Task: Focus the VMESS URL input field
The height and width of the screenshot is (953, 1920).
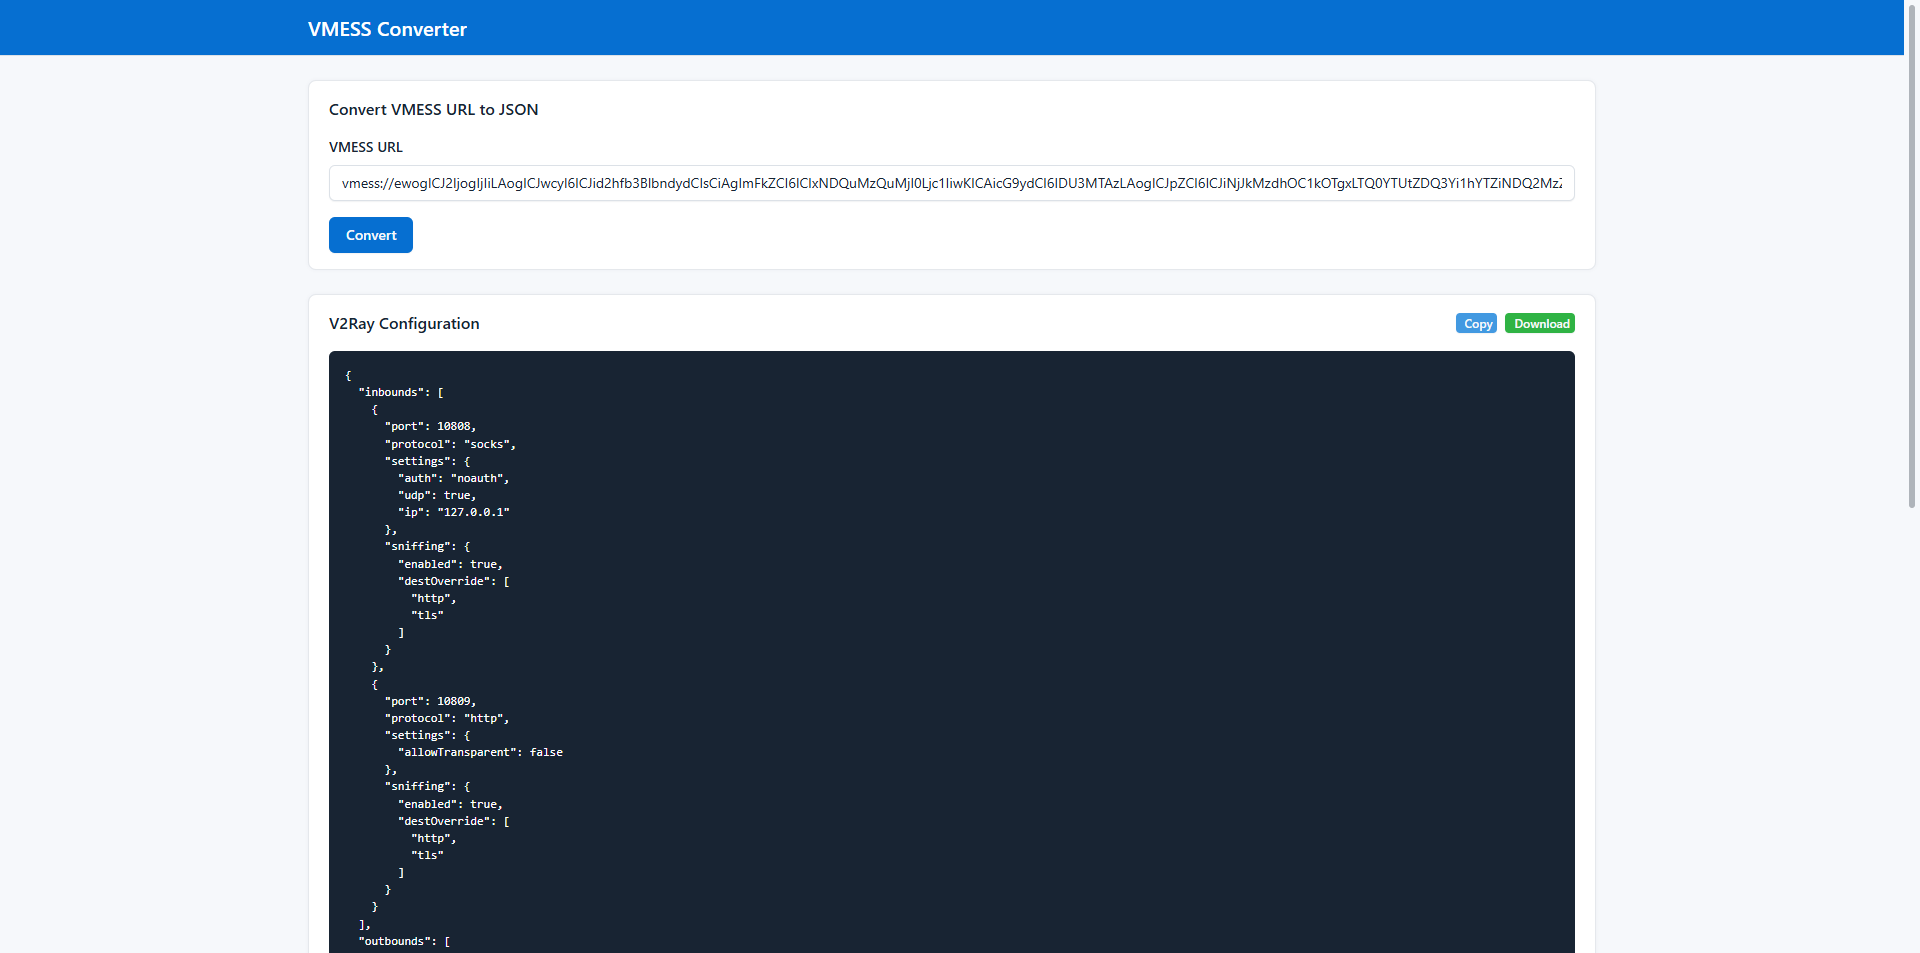Action: (x=951, y=183)
